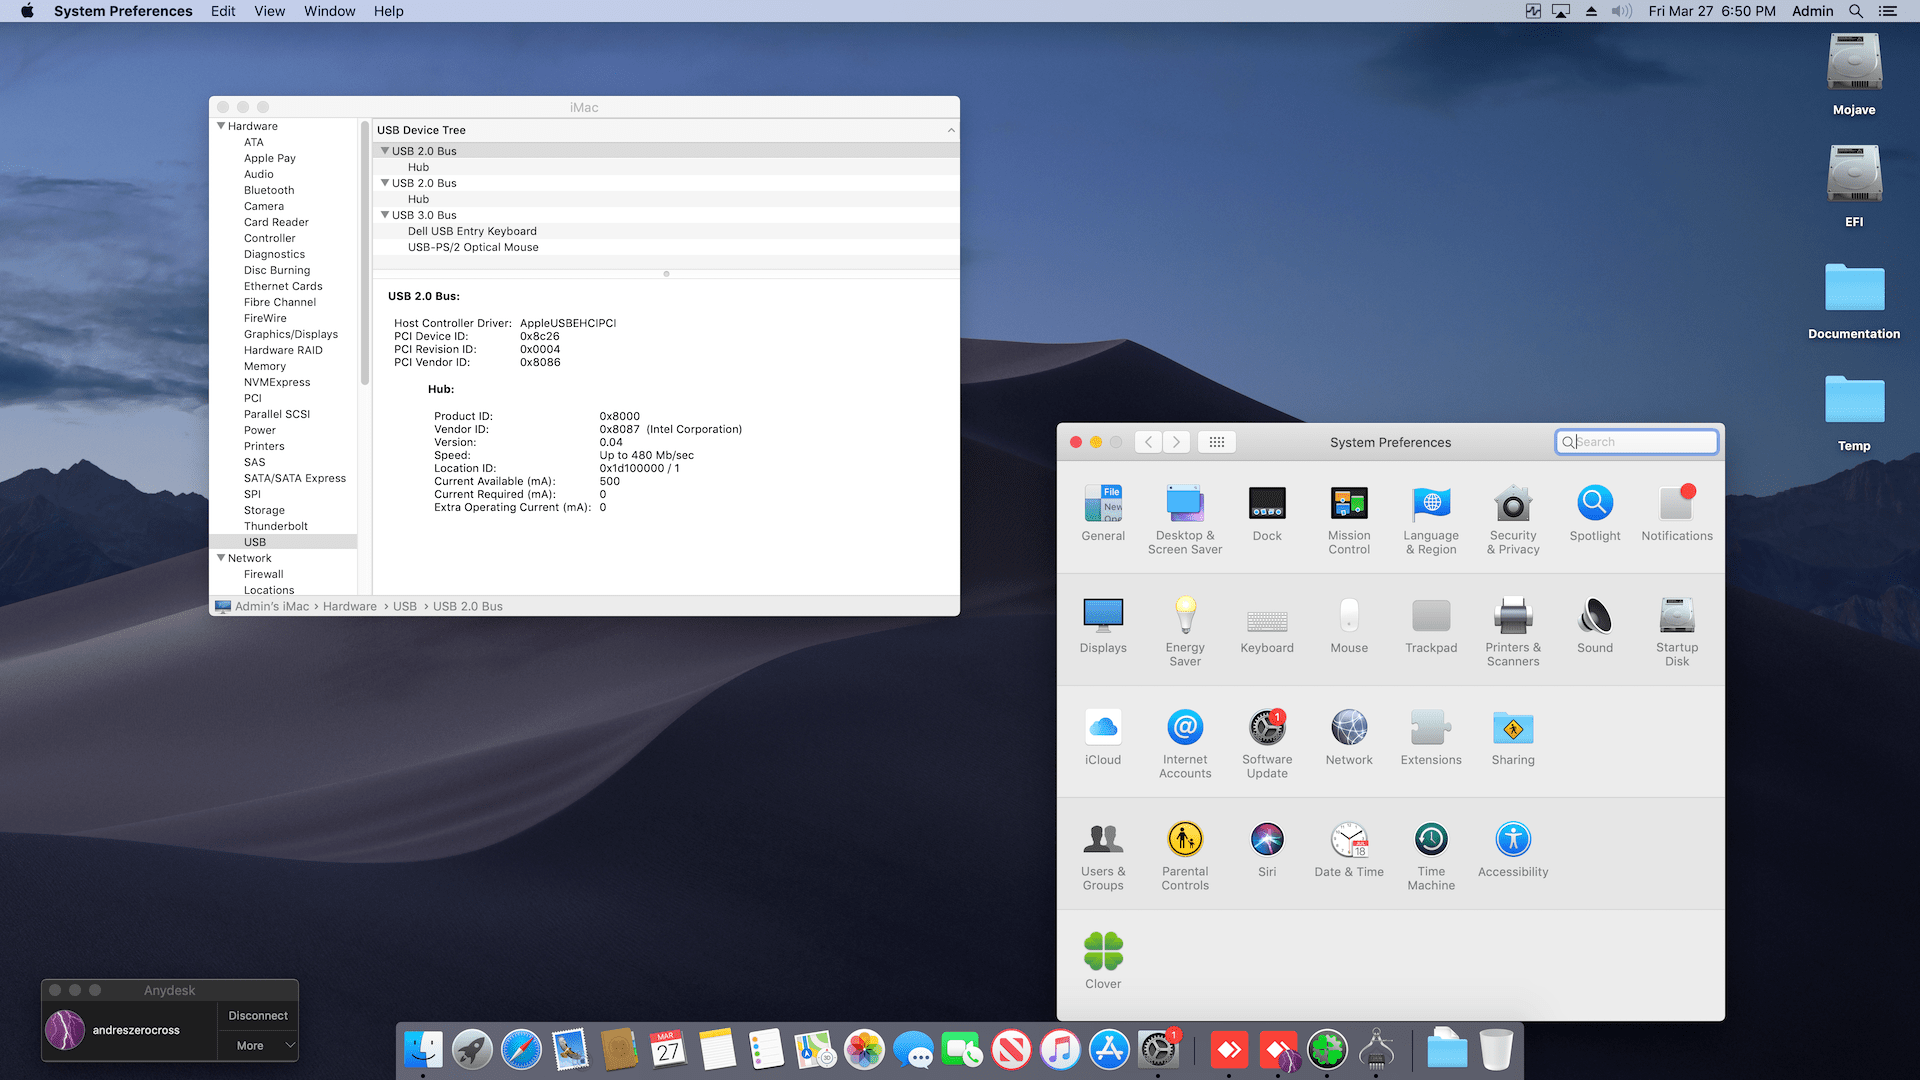Open Startup Disk preferences

click(x=1677, y=617)
